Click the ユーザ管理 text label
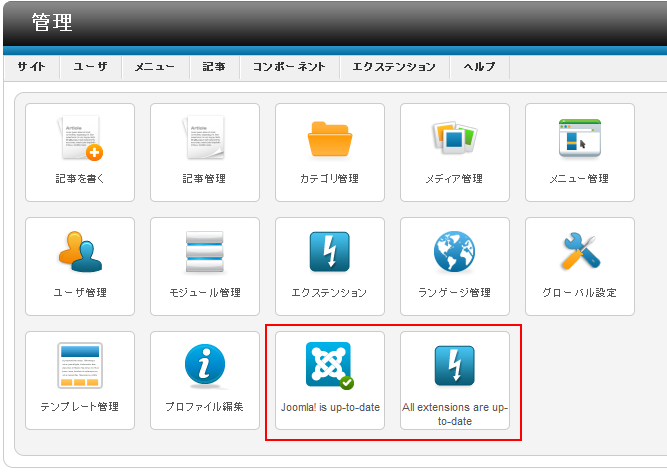The width and height of the screenshot is (667, 473). tap(80, 293)
